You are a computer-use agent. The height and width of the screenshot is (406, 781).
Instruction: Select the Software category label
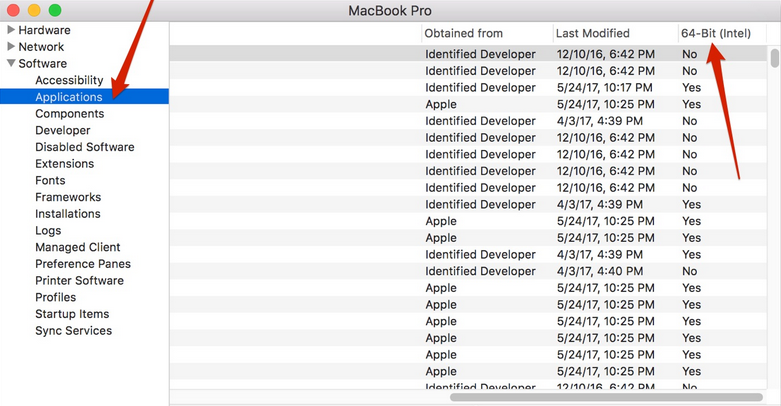click(43, 63)
